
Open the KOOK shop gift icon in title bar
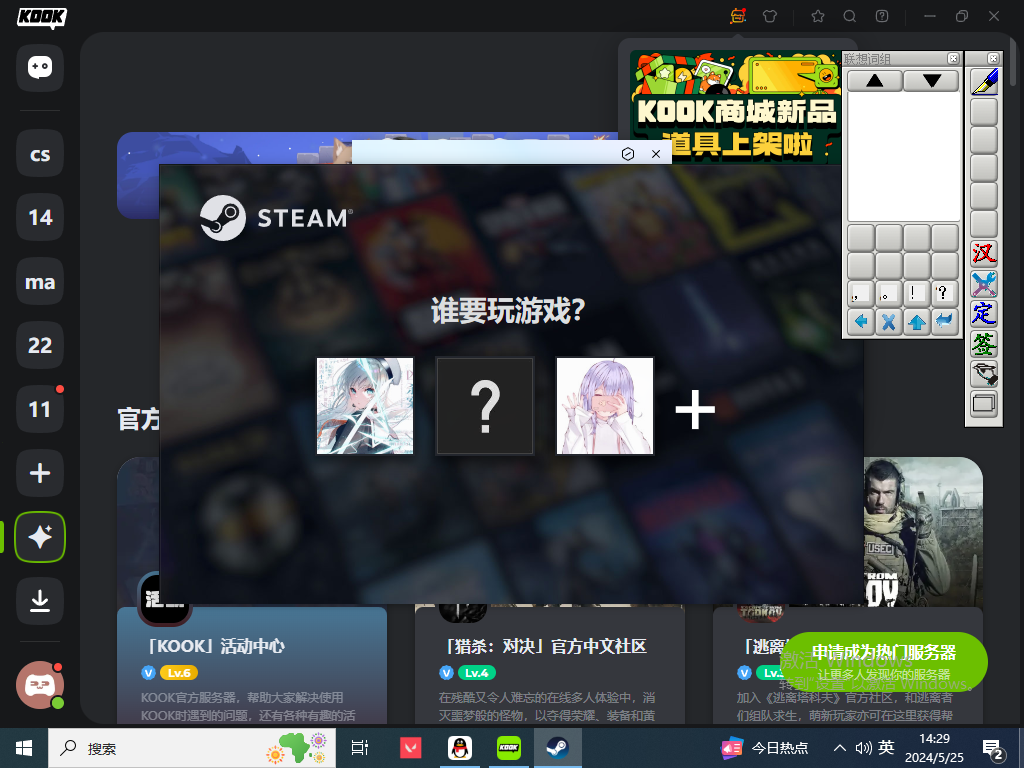coord(738,16)
